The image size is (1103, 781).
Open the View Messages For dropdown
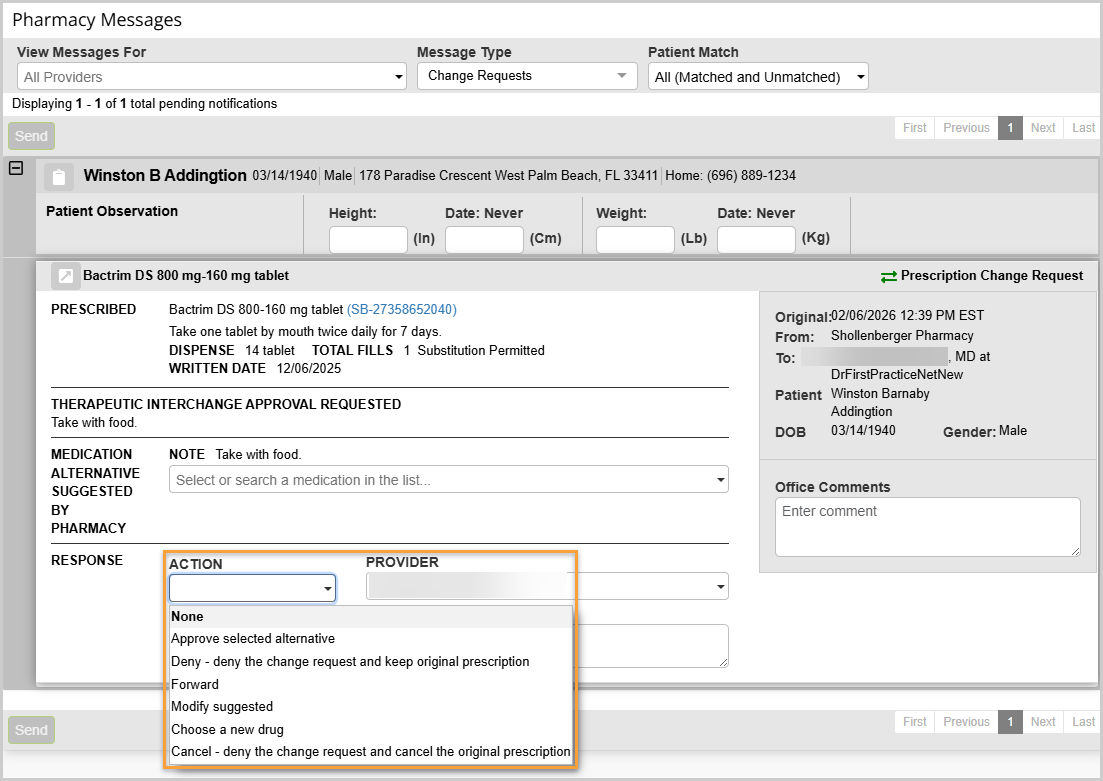[x=212, y=77]
